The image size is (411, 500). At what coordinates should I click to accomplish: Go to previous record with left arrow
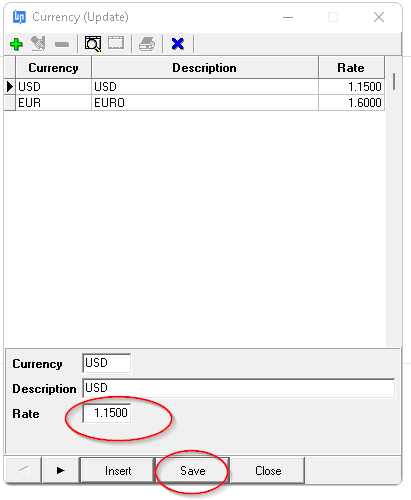click(24, 470)
